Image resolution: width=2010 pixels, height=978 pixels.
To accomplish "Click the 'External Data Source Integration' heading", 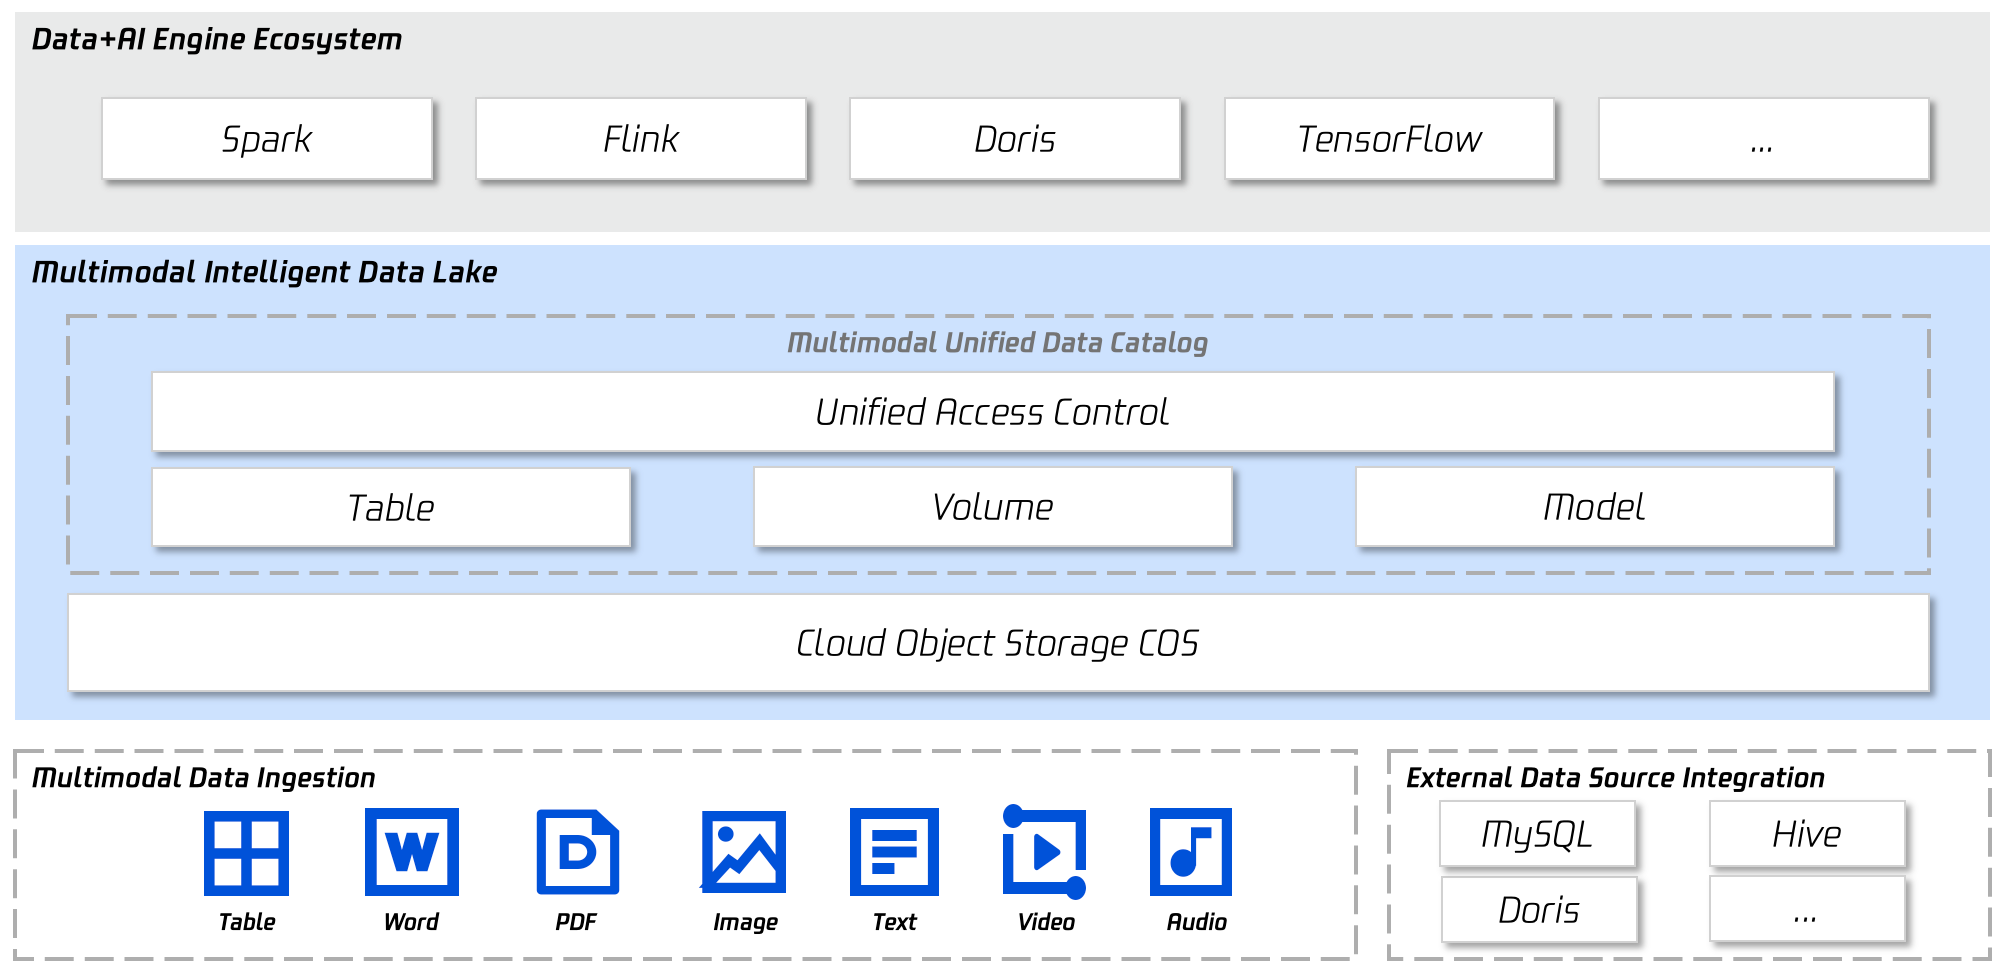I will [x=1615, y=778].
